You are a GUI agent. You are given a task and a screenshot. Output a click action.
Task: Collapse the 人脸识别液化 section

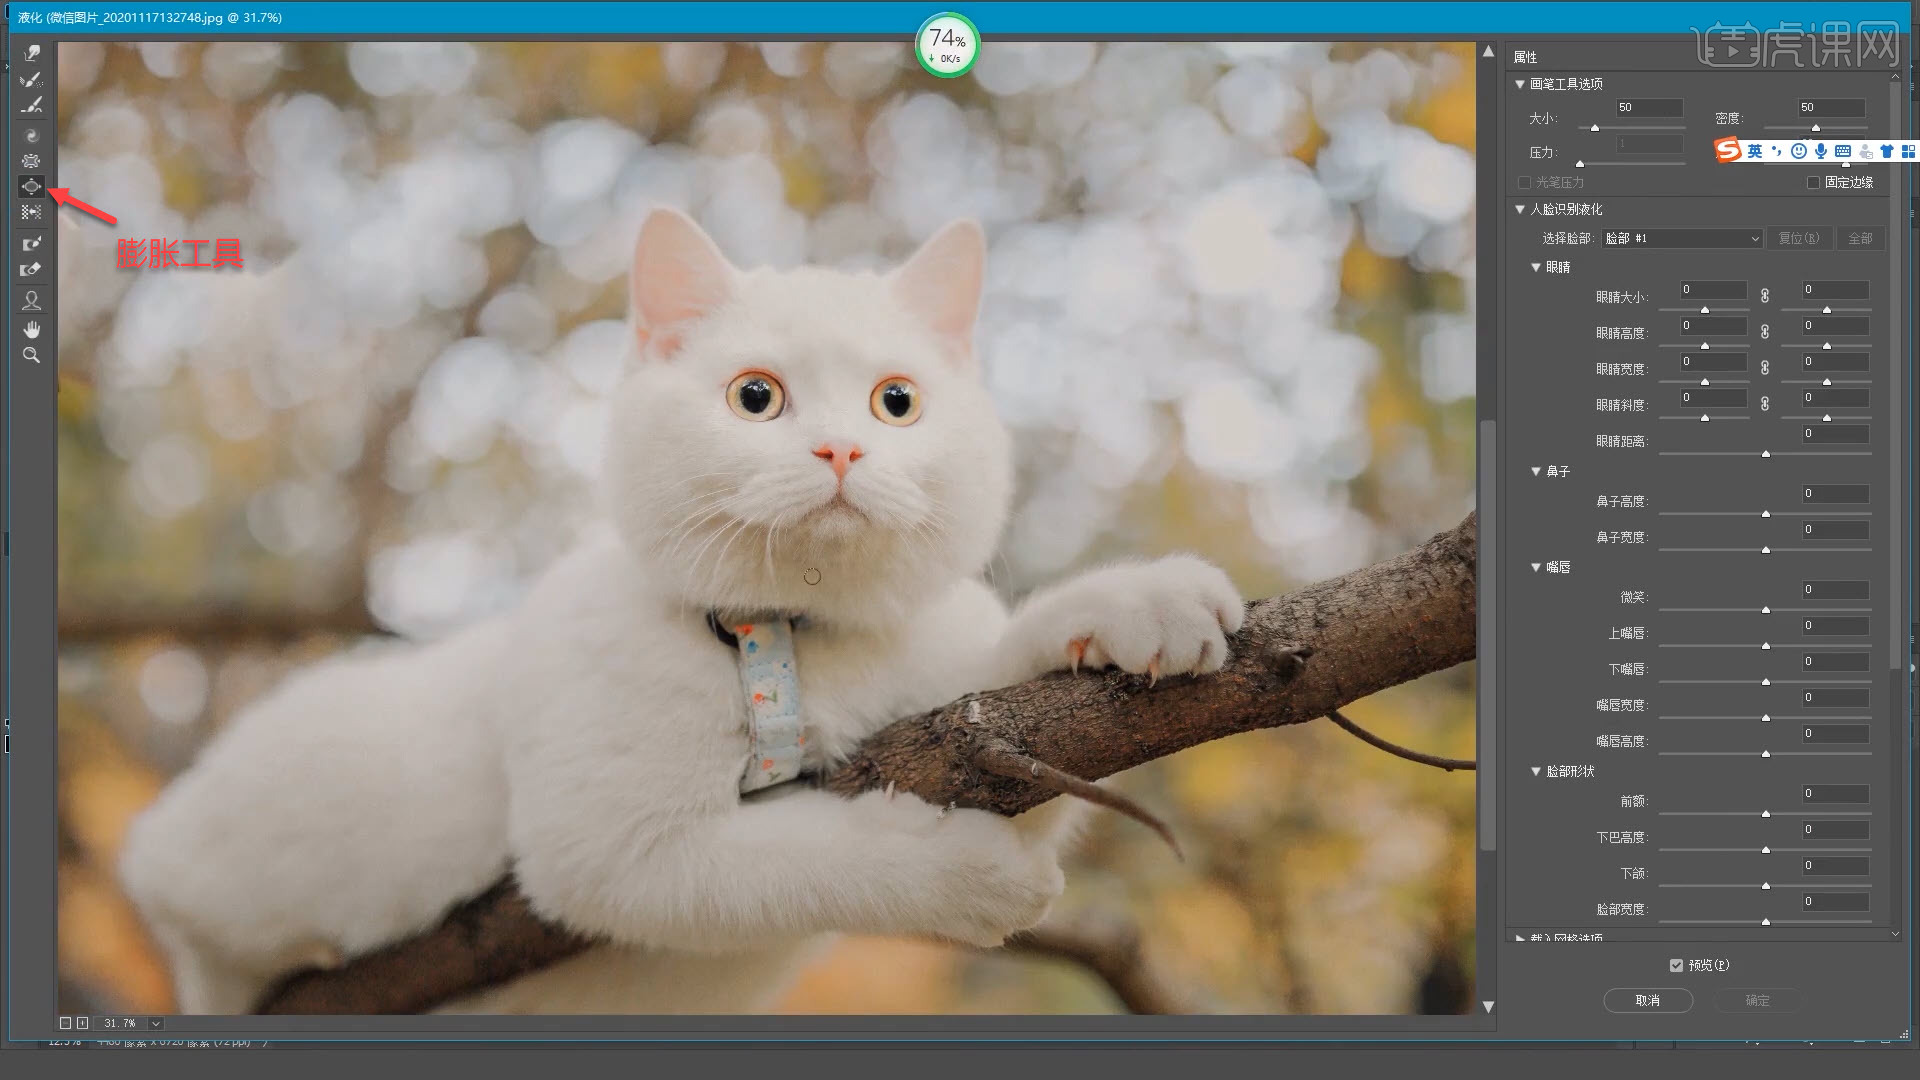1520,209
